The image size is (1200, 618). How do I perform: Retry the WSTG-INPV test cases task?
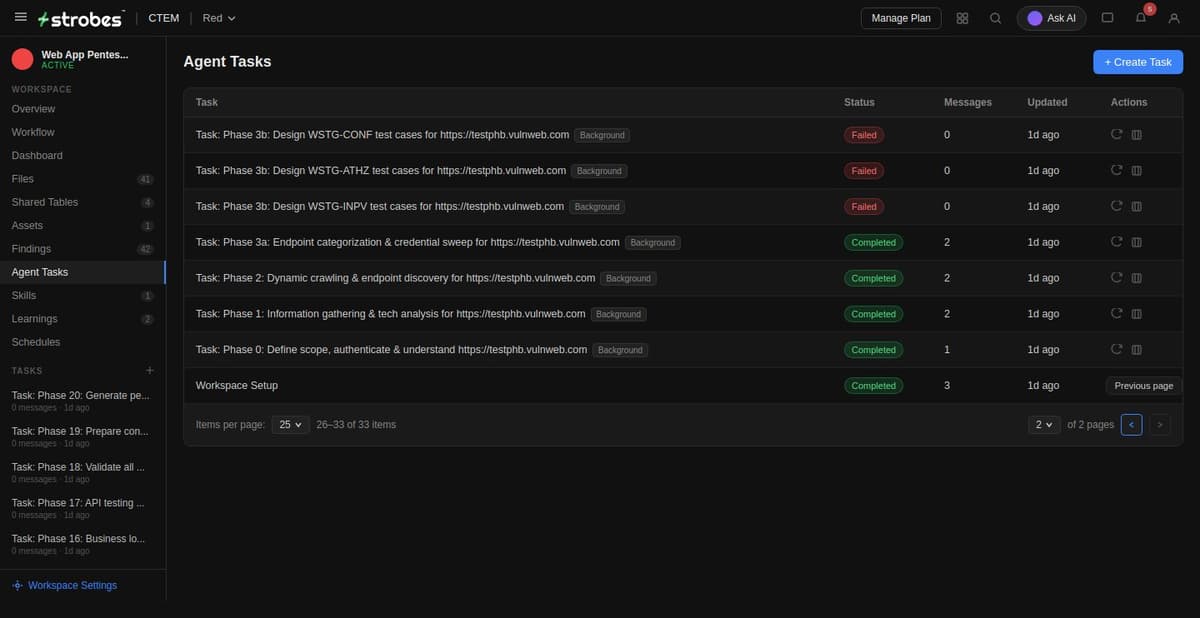[x=1117, y=206]
